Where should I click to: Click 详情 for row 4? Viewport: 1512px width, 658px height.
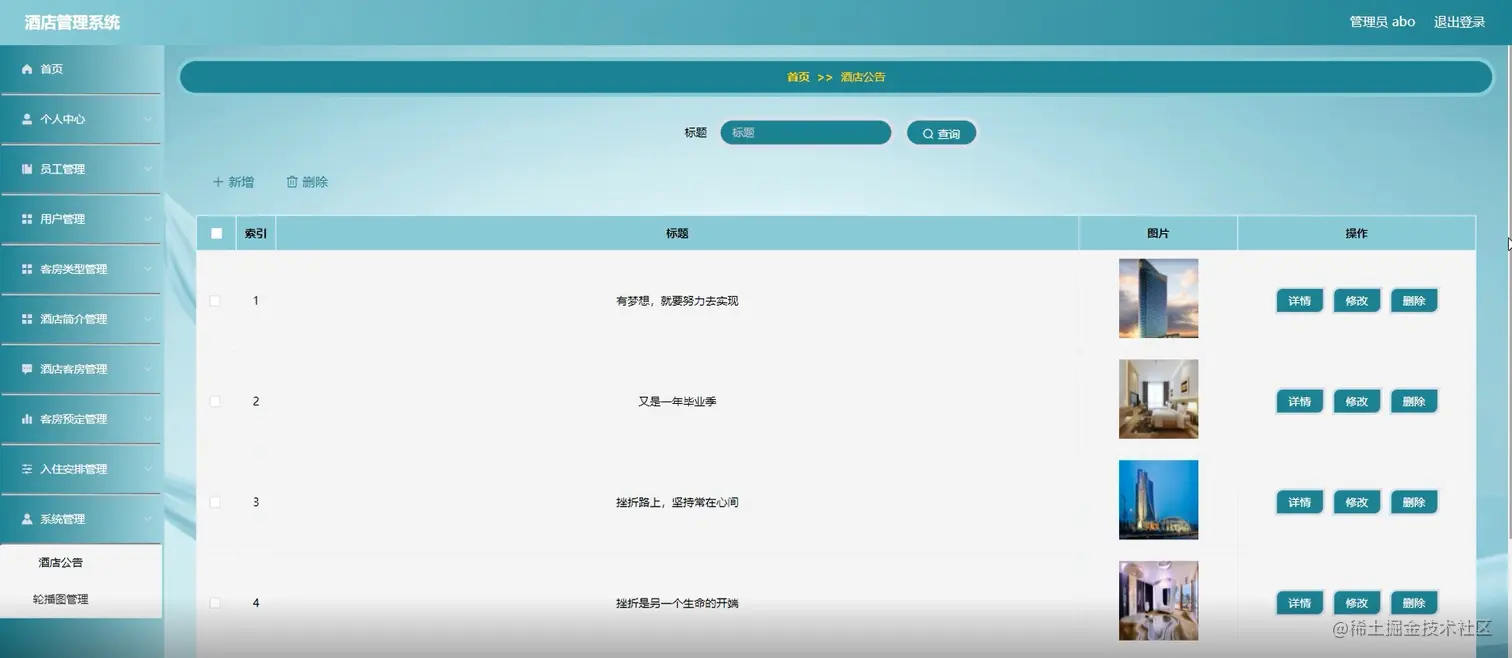[1299, 603]
